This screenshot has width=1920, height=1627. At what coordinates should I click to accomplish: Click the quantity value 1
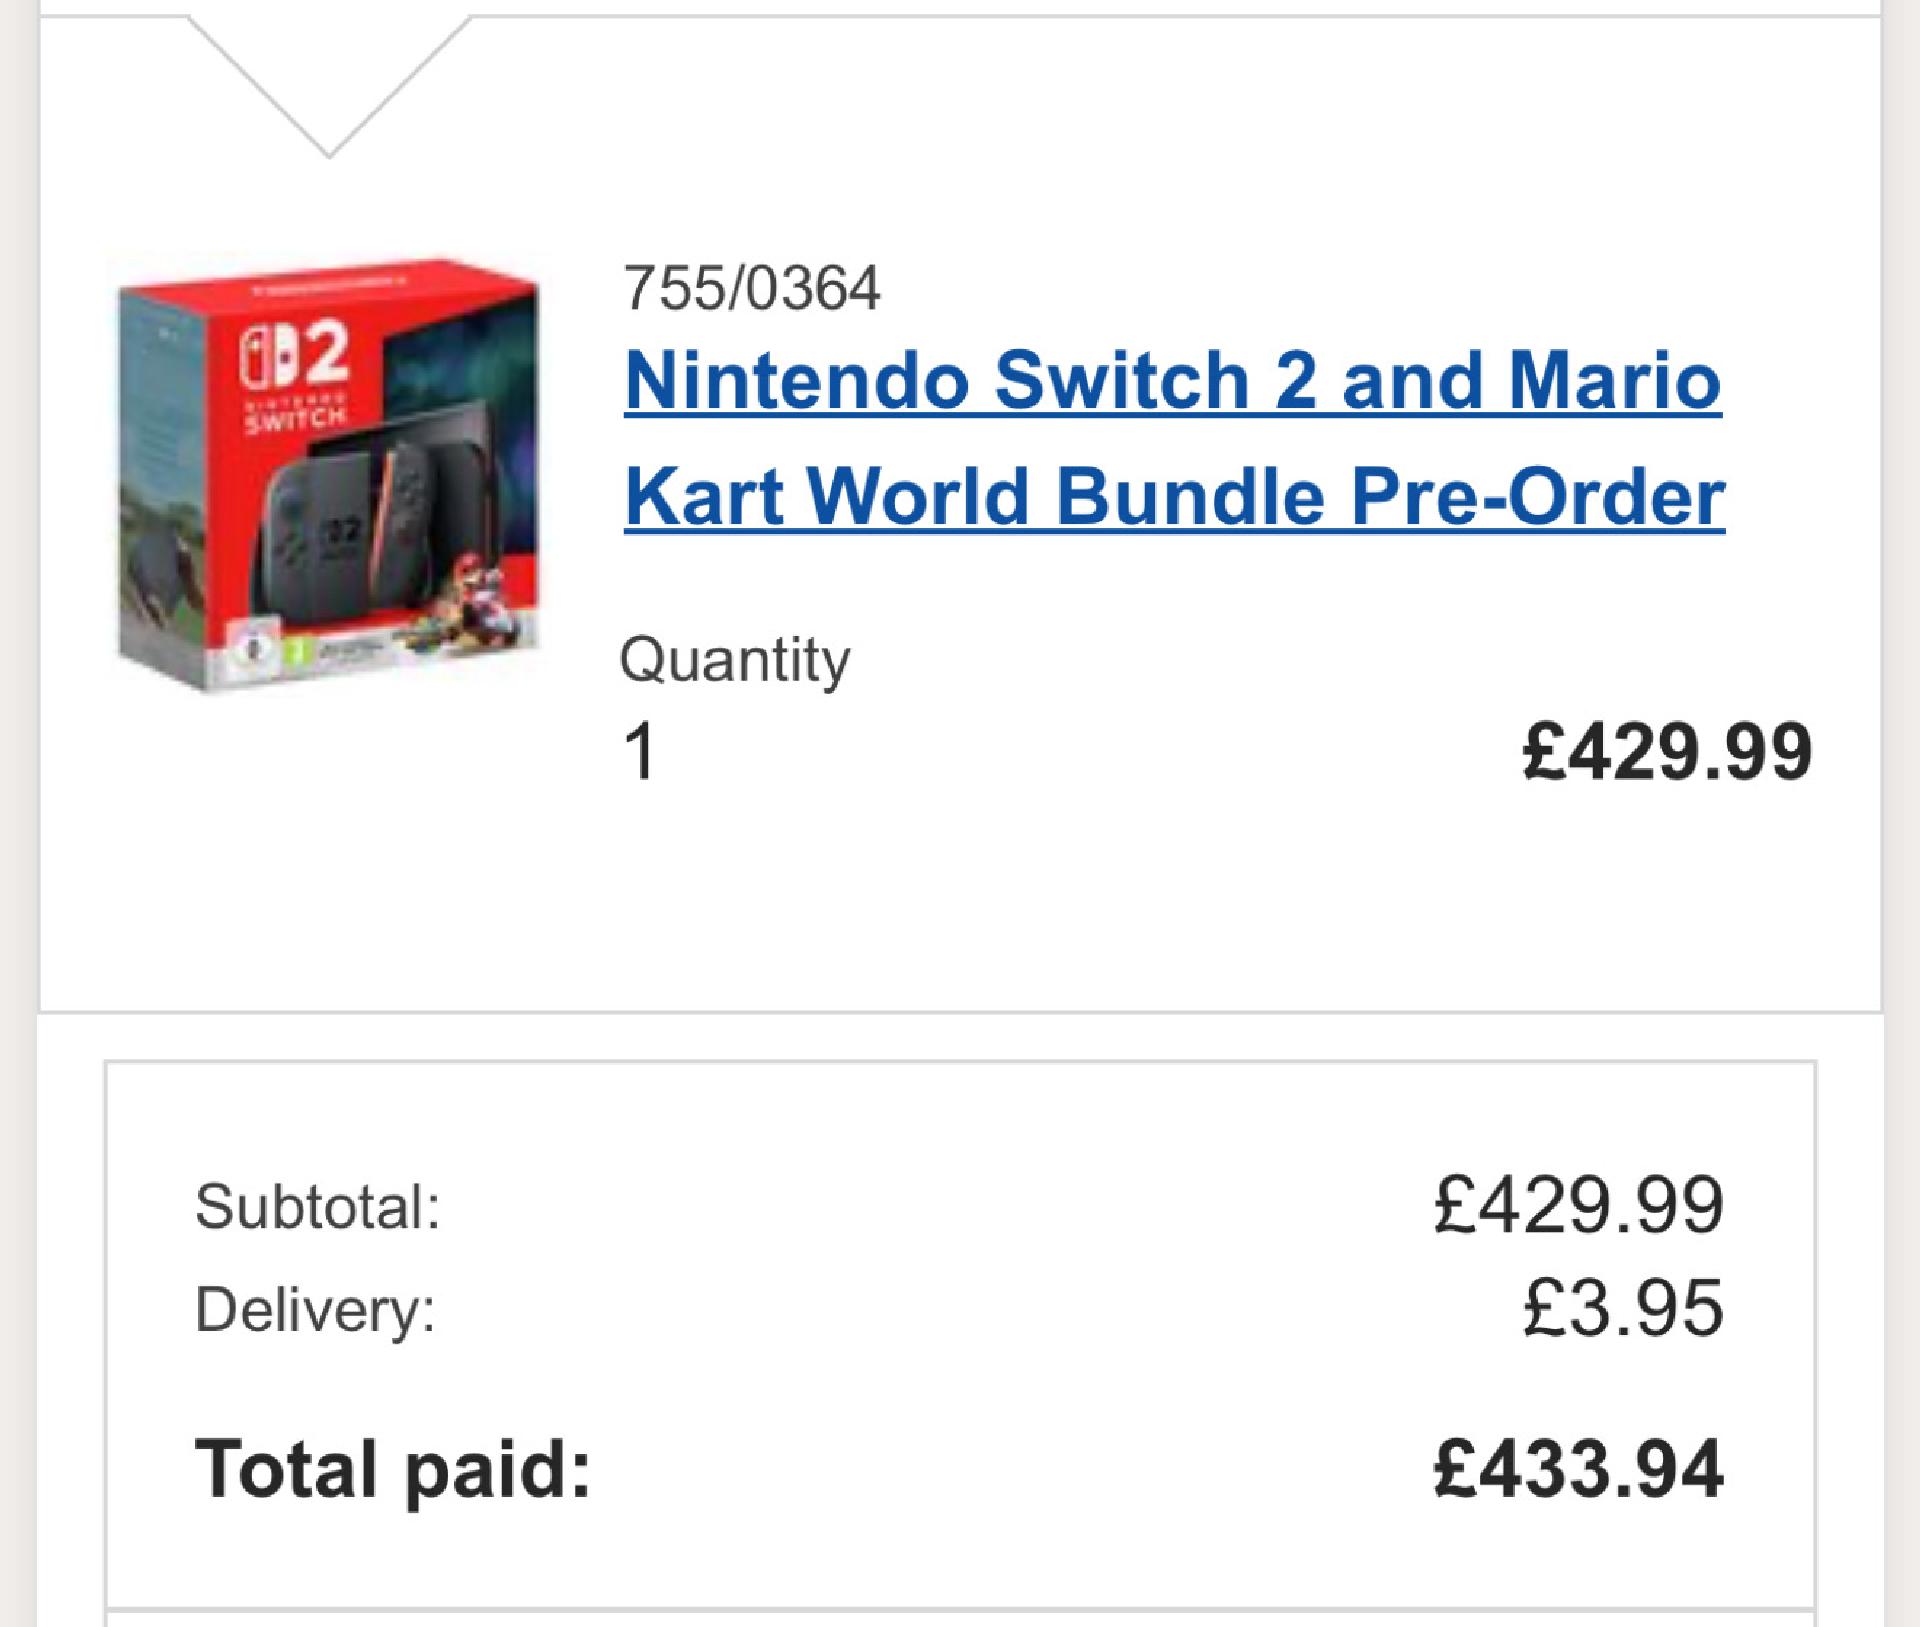pos(639,751)
